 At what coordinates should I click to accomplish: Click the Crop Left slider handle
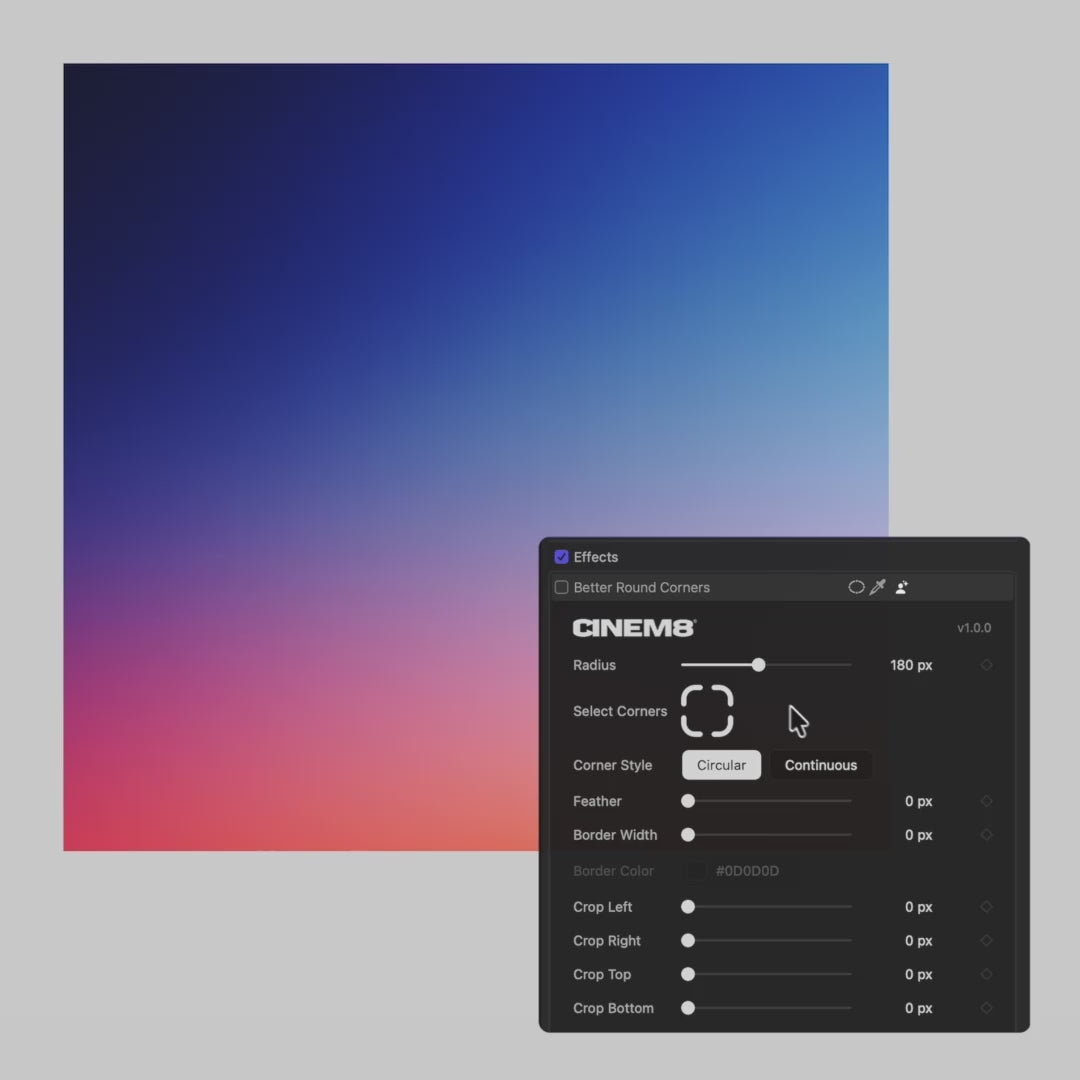tap(687, 906)
